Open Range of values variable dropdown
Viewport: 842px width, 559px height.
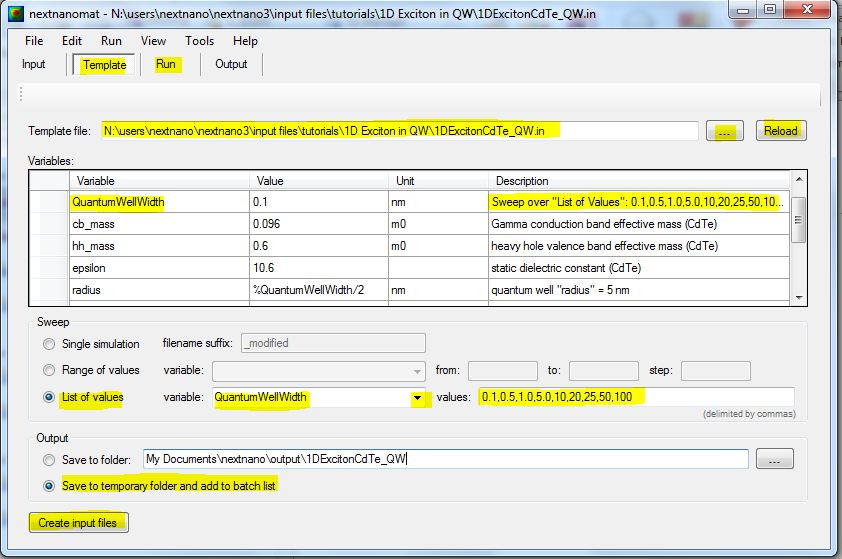tap(417, 371)
